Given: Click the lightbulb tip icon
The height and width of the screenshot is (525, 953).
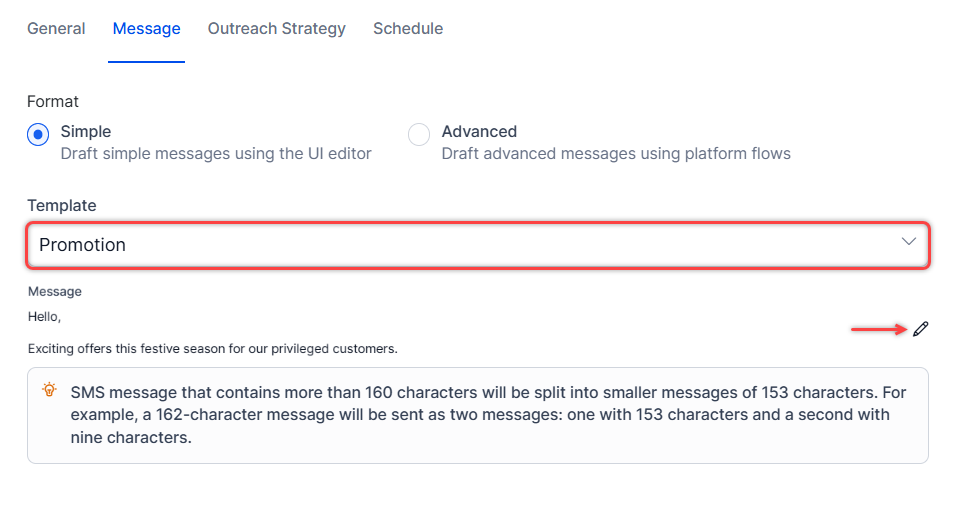Looking at the screenshot, I should point(49,390).
